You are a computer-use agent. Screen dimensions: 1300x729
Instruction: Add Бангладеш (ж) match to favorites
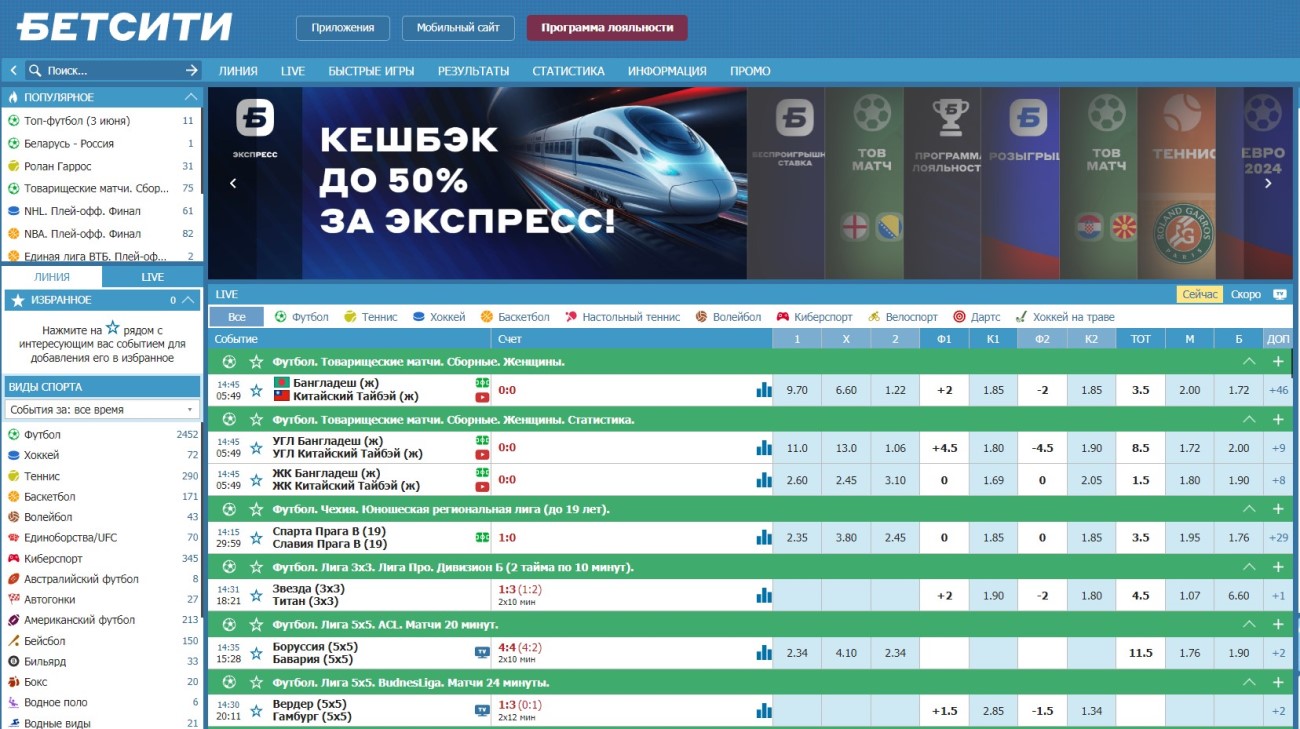pos(256,390)
